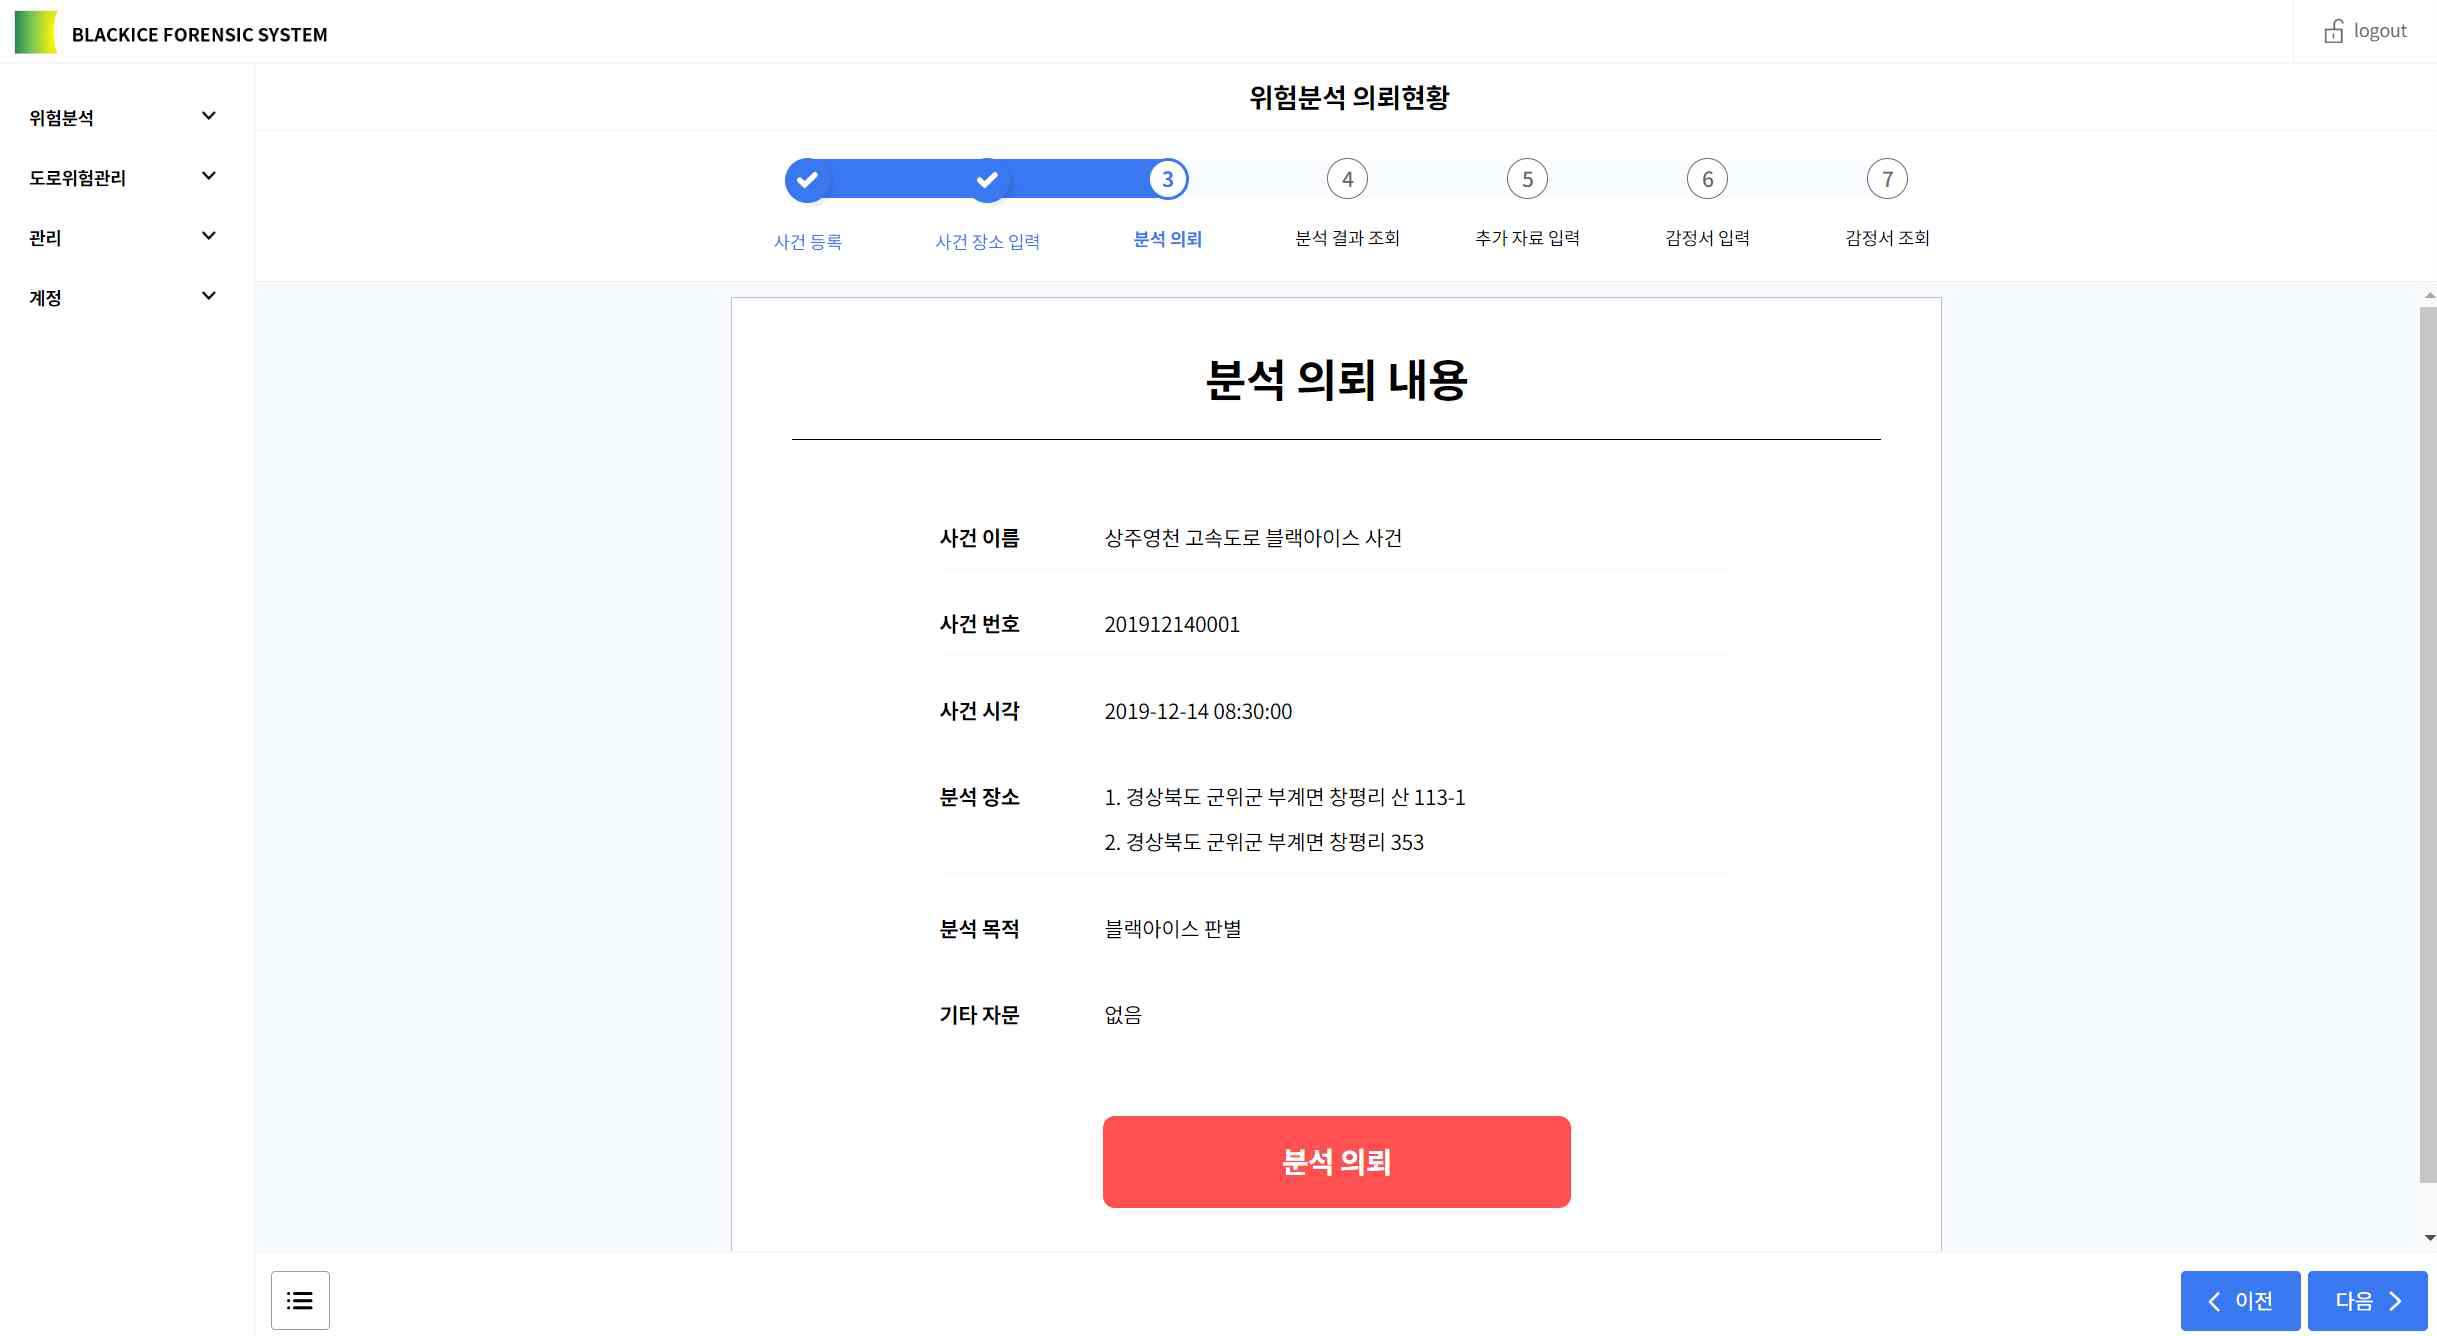
Task: Select step 3 circle in progress bar
Action: (1167, 179)
